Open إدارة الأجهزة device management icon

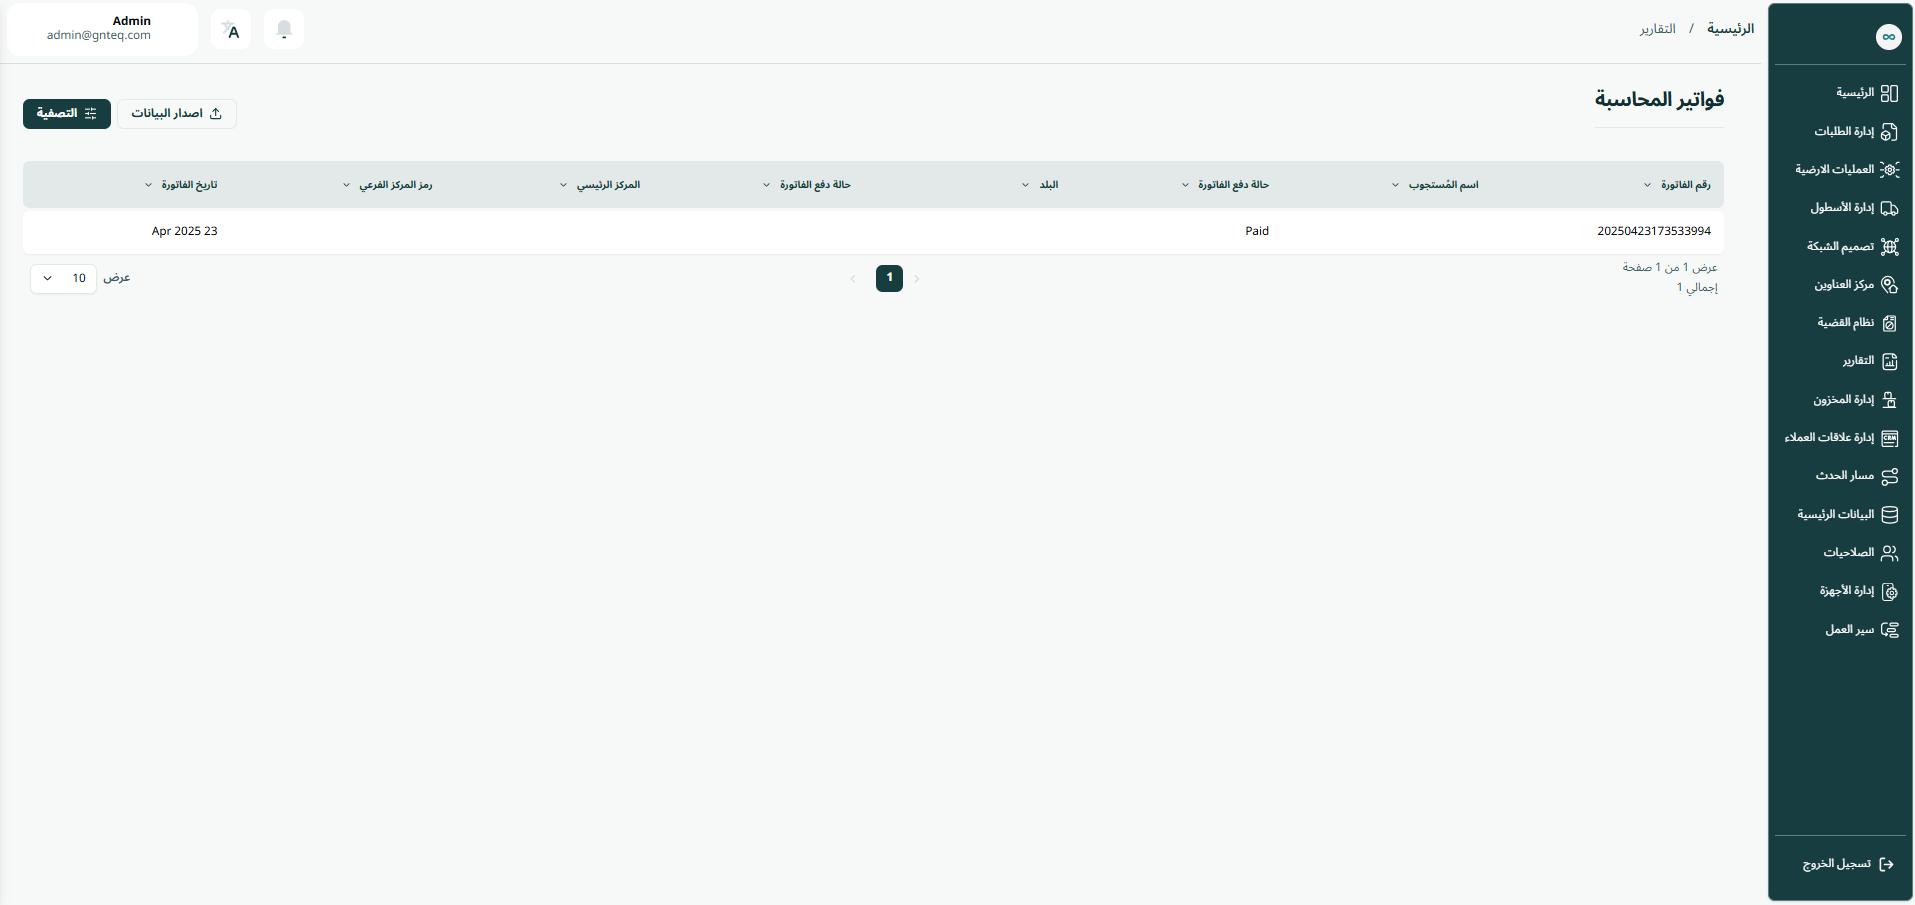click(x=1889, y=591)
